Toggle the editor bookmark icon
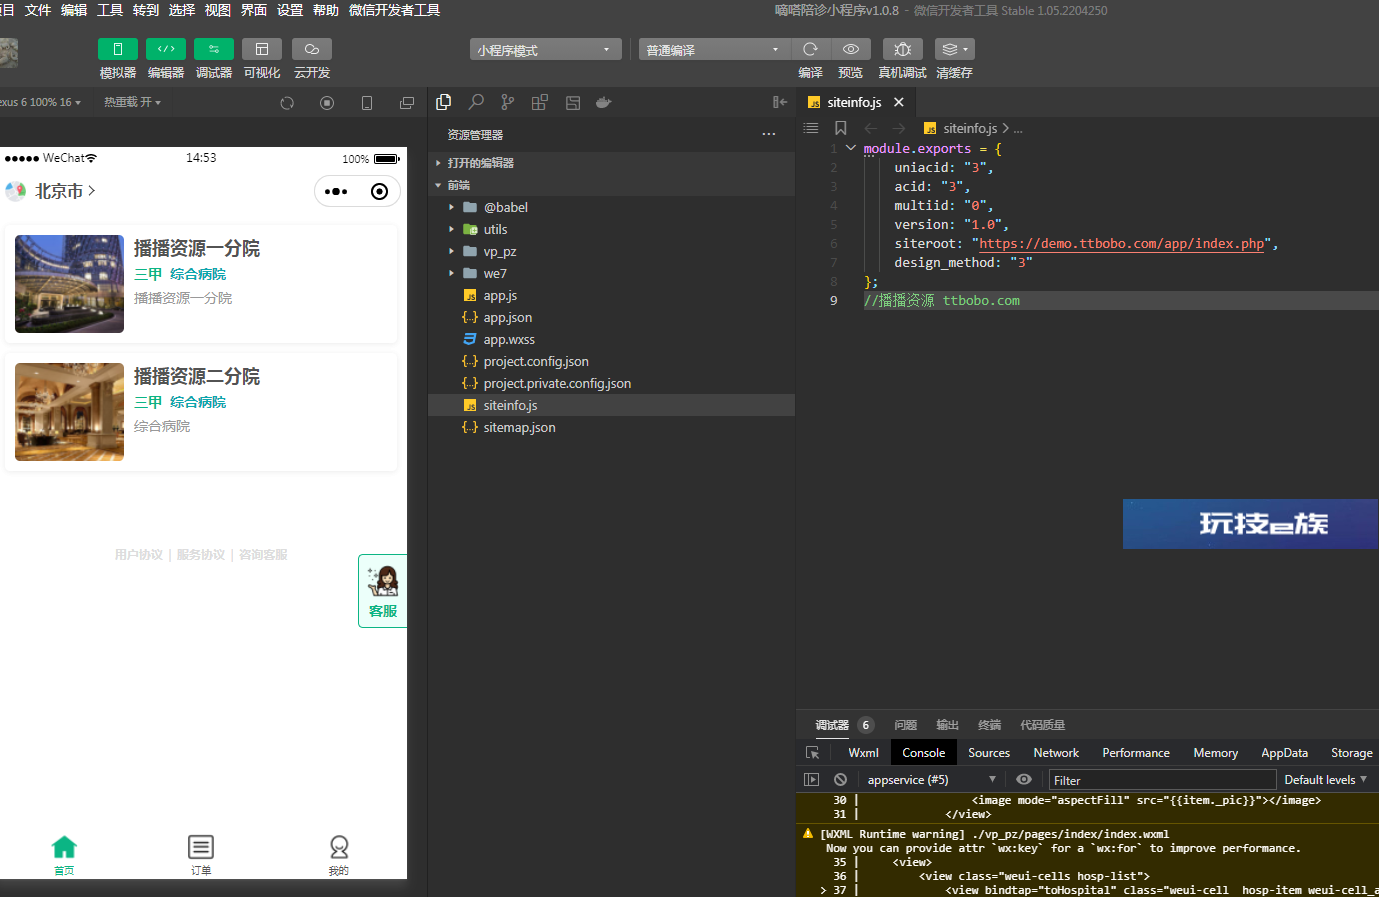Viewport: 1379px width, 897px height. click(x=841, y=128)
